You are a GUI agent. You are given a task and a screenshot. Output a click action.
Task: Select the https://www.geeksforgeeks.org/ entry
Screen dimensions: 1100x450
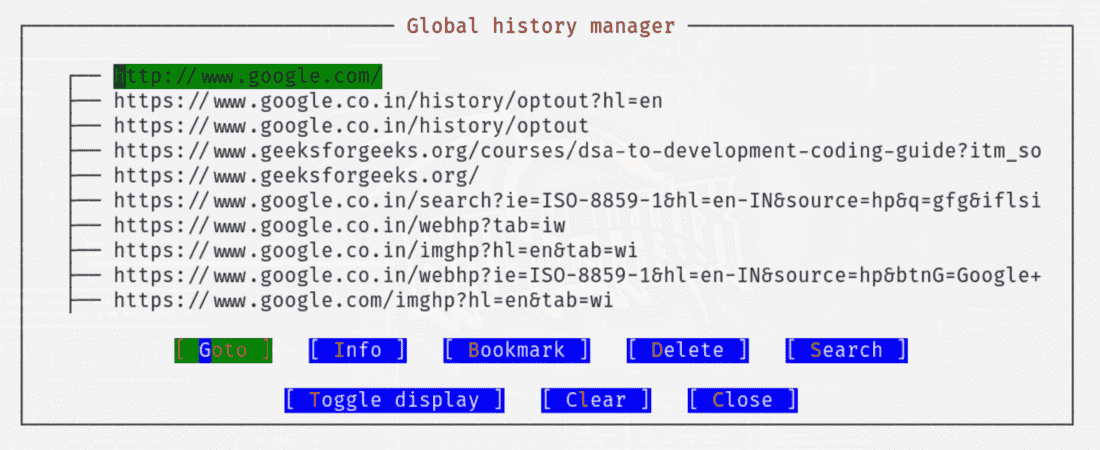[x=297, y=176]
